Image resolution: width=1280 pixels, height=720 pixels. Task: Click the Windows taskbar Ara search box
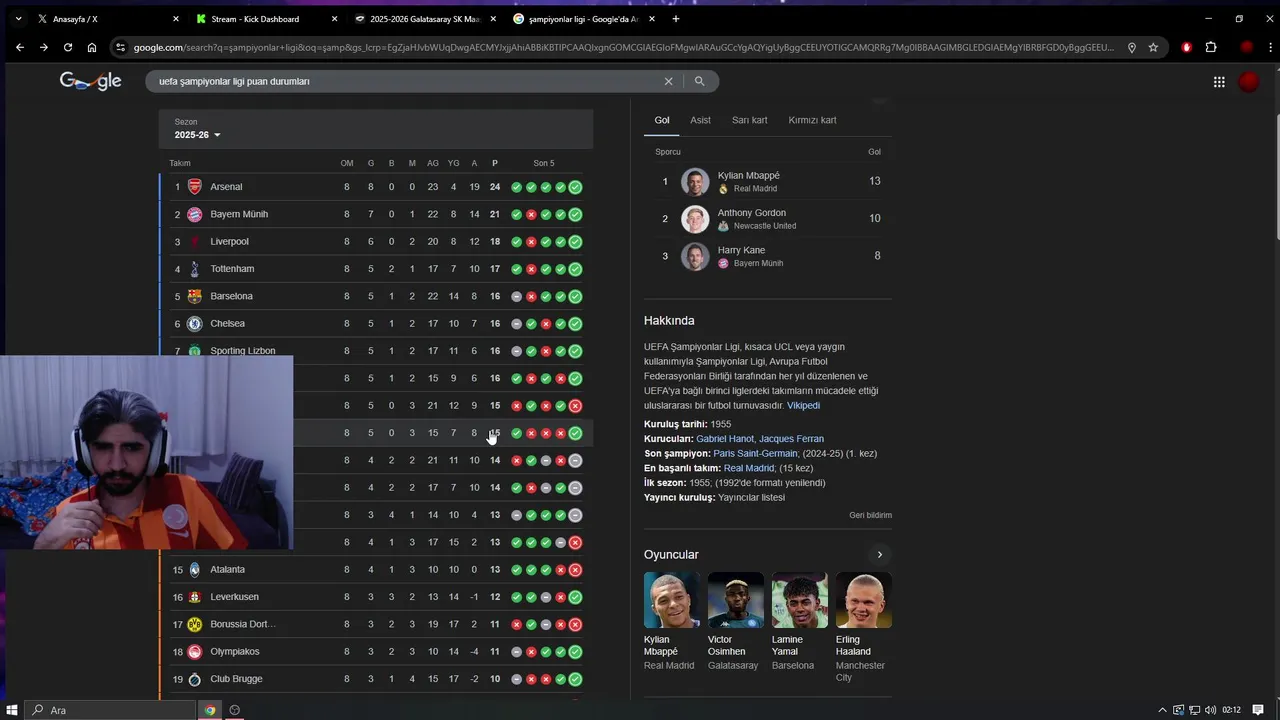[x=109, y=710]
